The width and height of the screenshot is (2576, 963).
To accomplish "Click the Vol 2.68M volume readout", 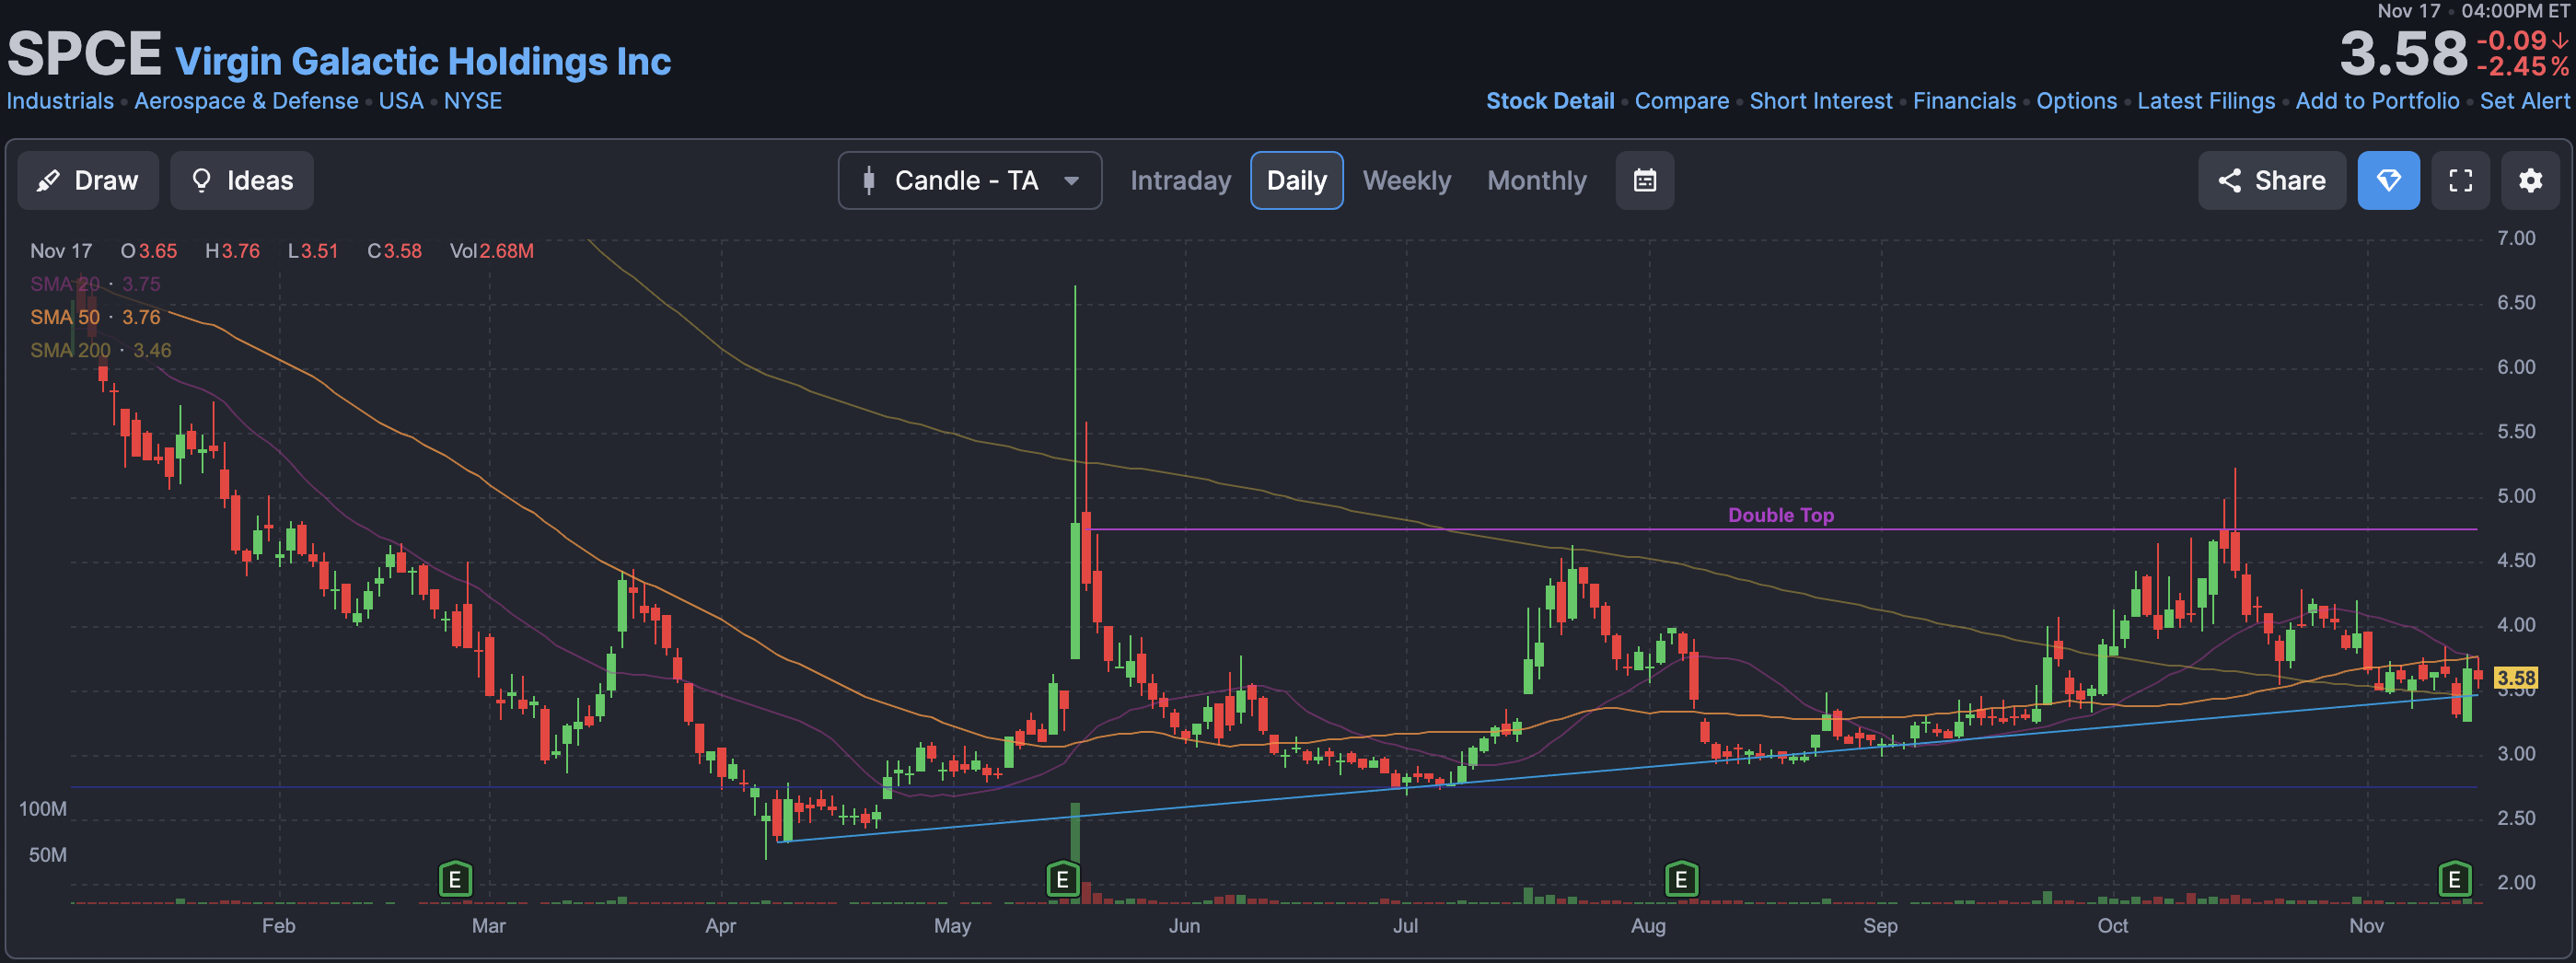I will coord(491,251).
